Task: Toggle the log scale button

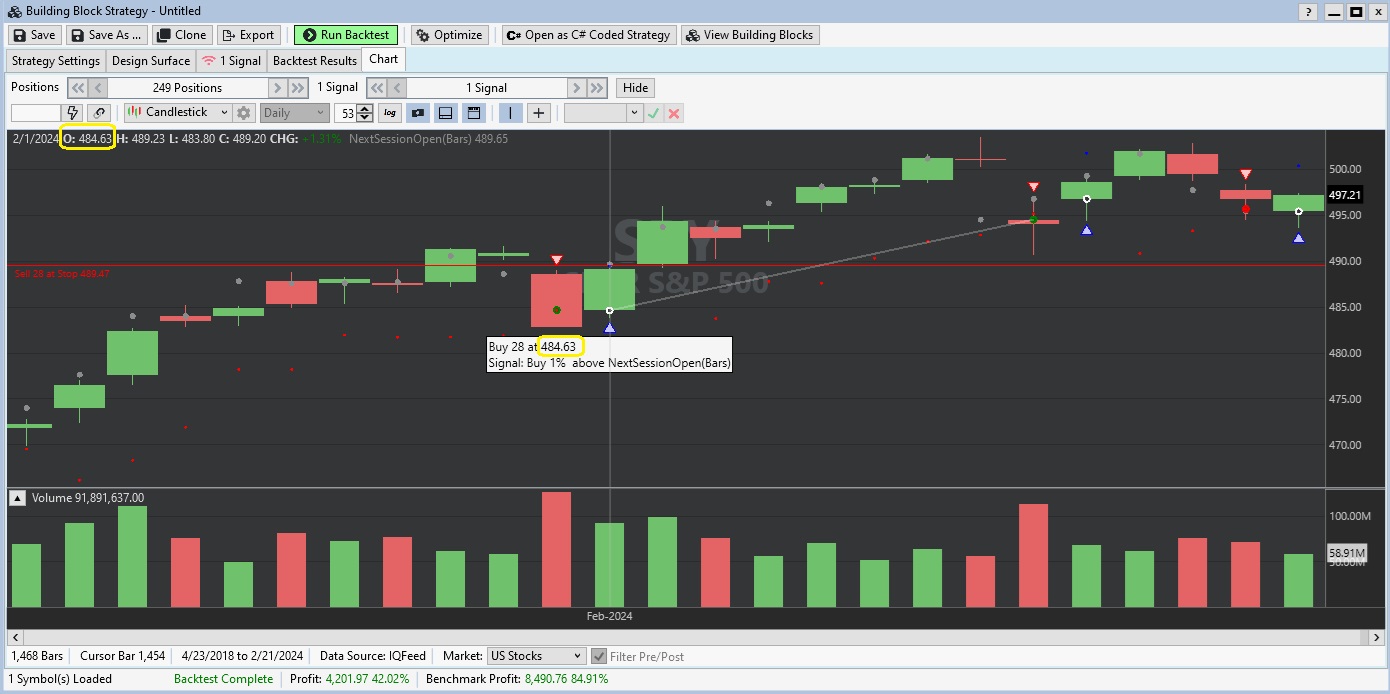Action: point(390,113)
